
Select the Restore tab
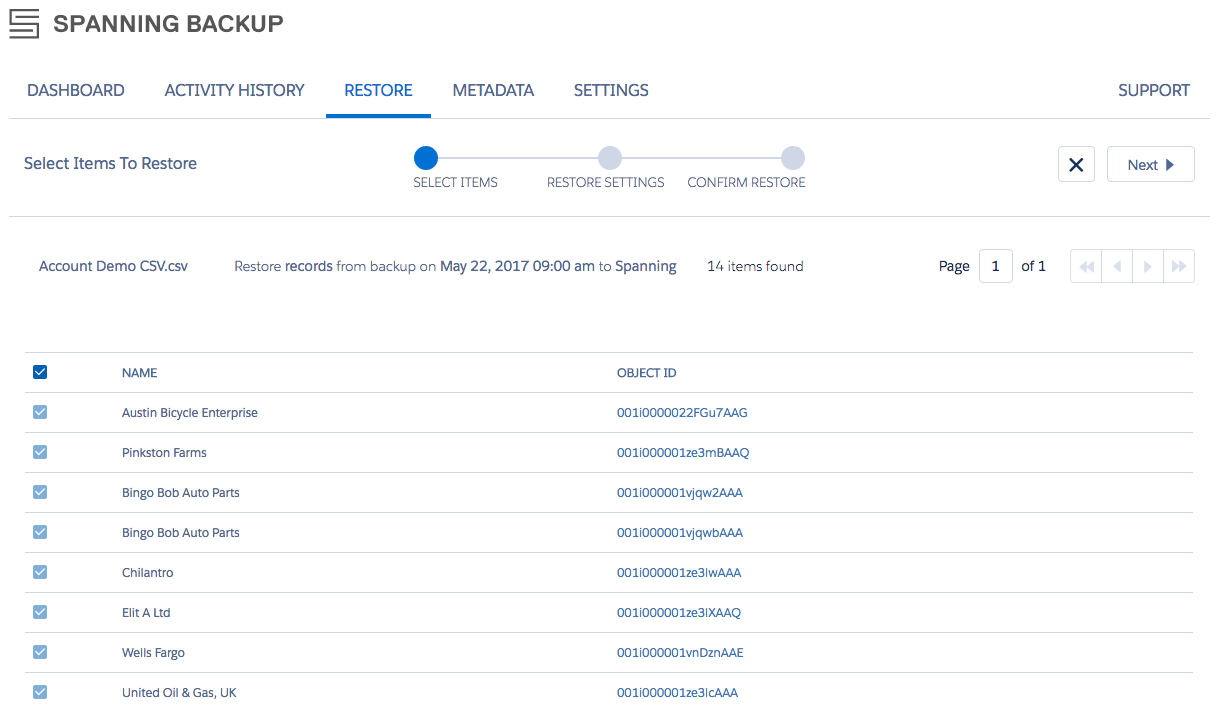point(378,90)
